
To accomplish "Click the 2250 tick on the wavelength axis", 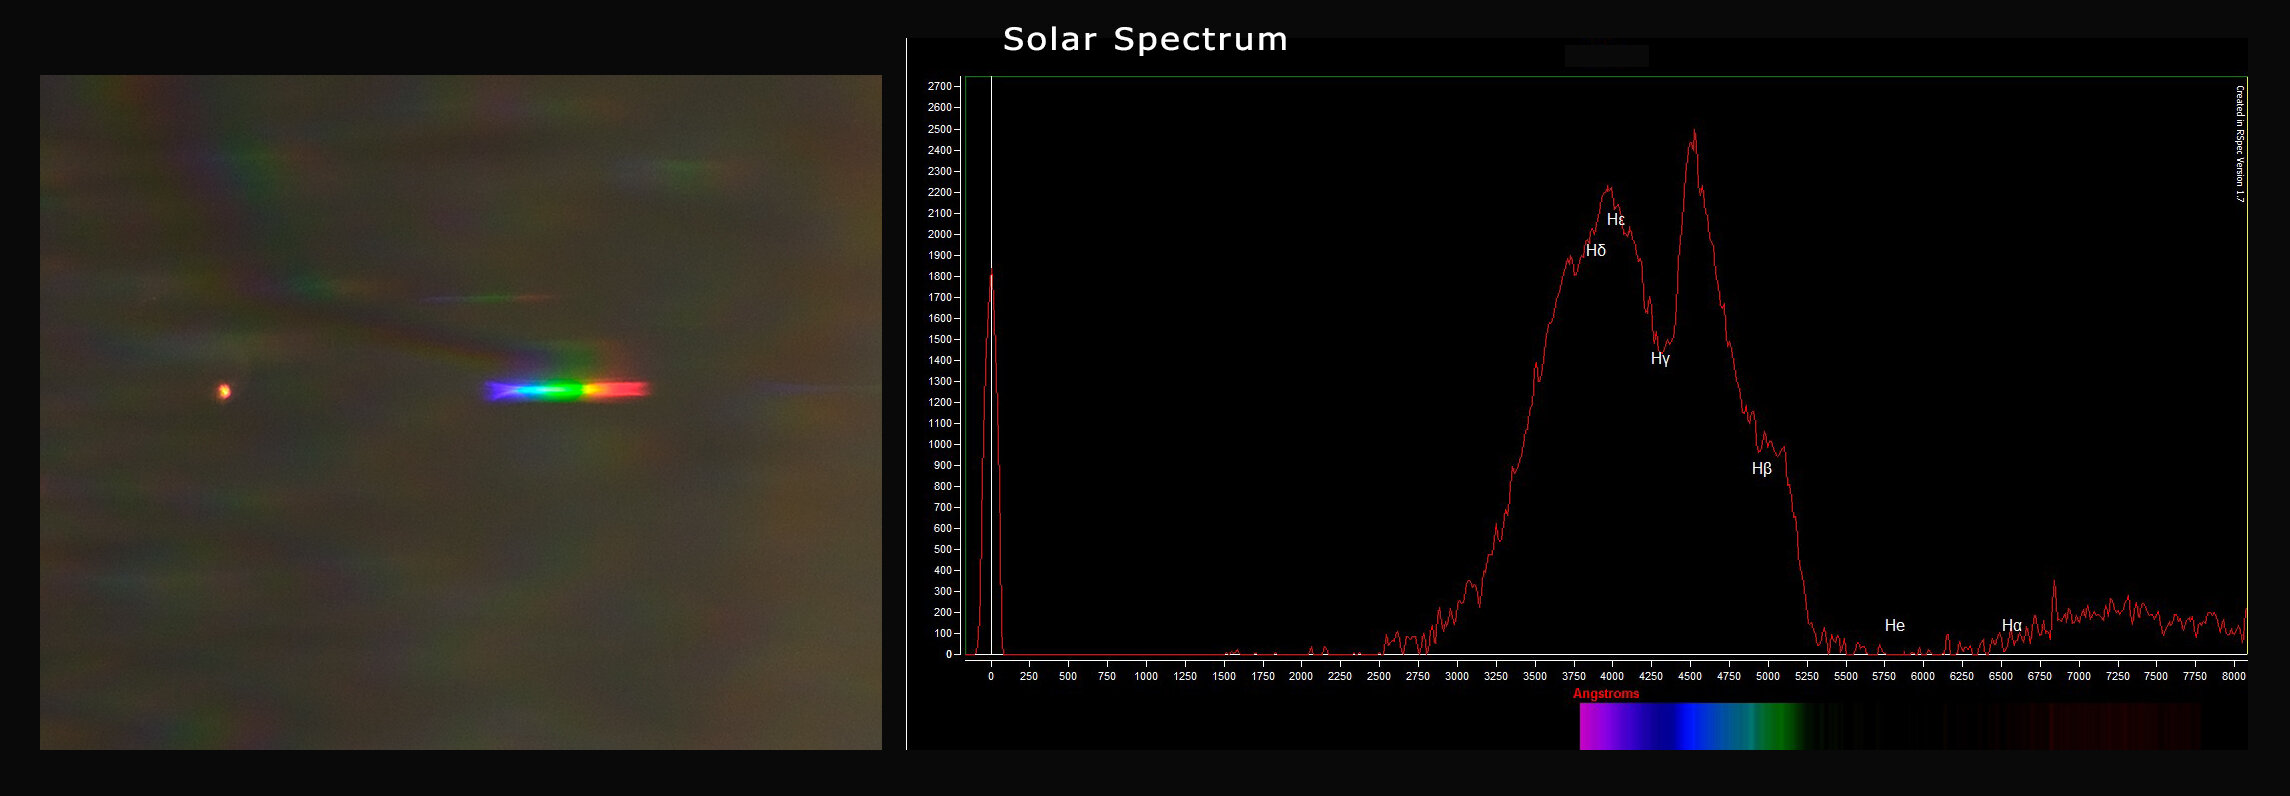I will [1340, 677].
